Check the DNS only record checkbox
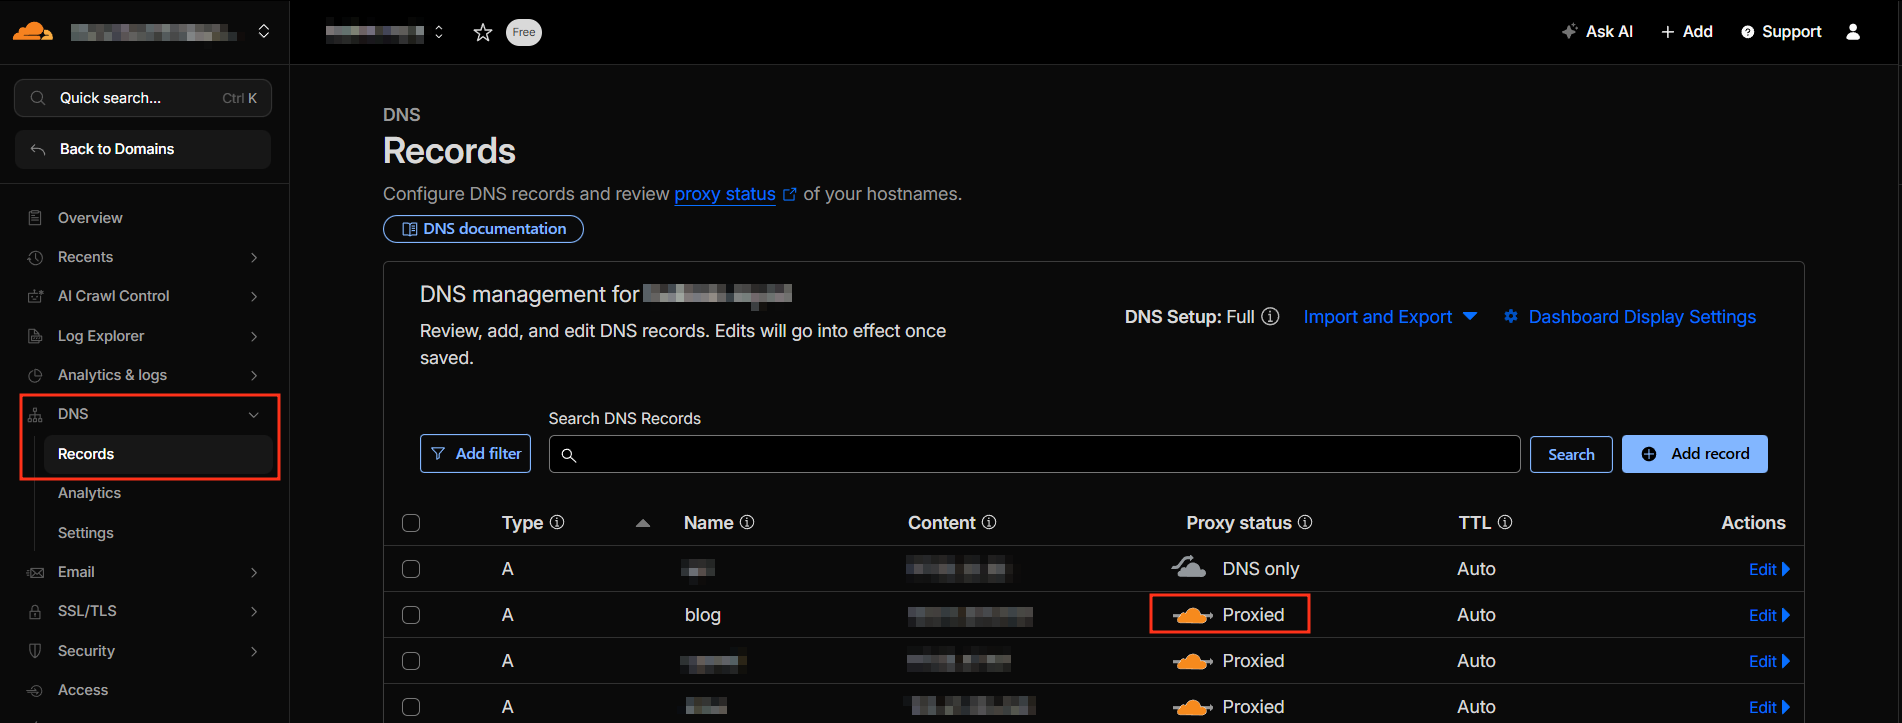 click(x=411, y=569)
